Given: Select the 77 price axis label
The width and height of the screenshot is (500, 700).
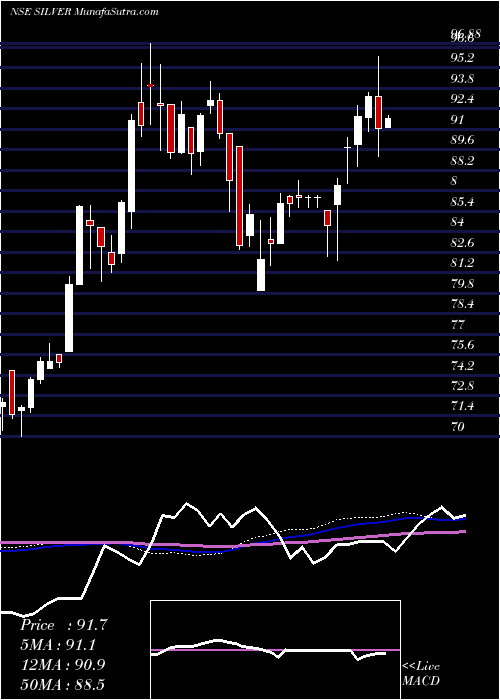Looking at the screenshot, I should pos(458,324).
